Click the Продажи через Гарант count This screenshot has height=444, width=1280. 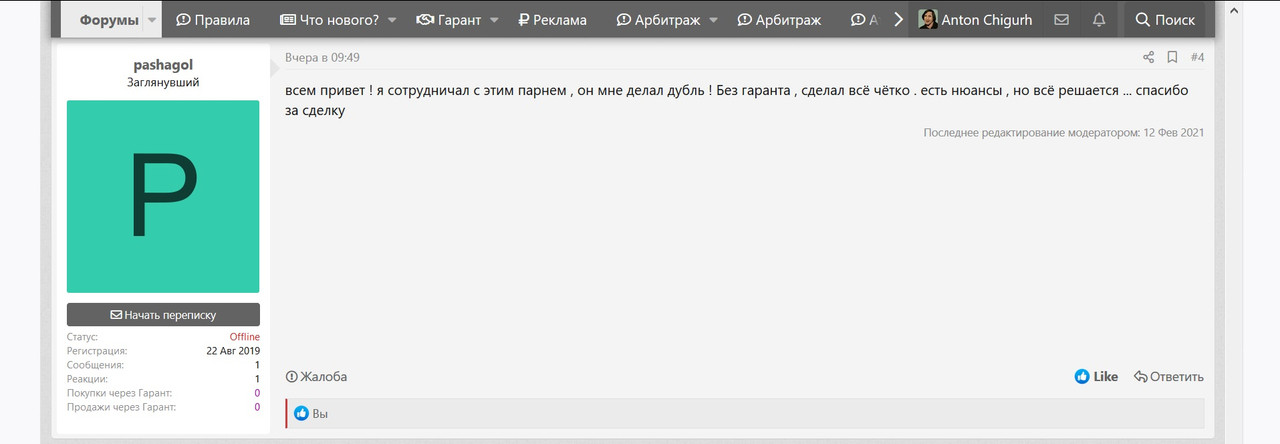click(256, 407)
